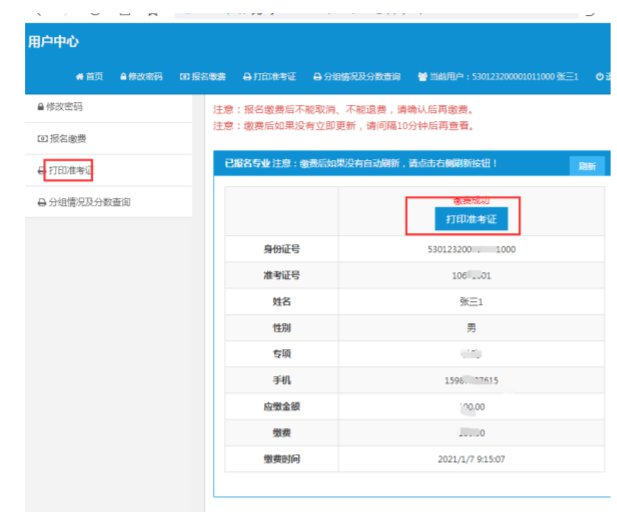This screenshot has height=512, width=617.
Task: Click the name value 张三1 in the table
Action: point(470,302)
